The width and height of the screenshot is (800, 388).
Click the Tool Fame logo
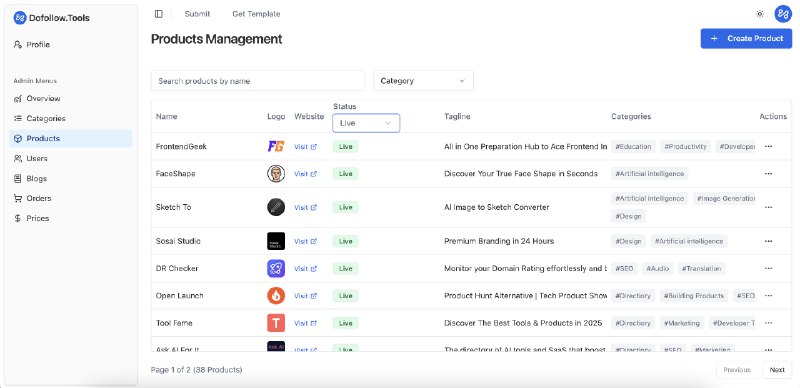point(276,323)
